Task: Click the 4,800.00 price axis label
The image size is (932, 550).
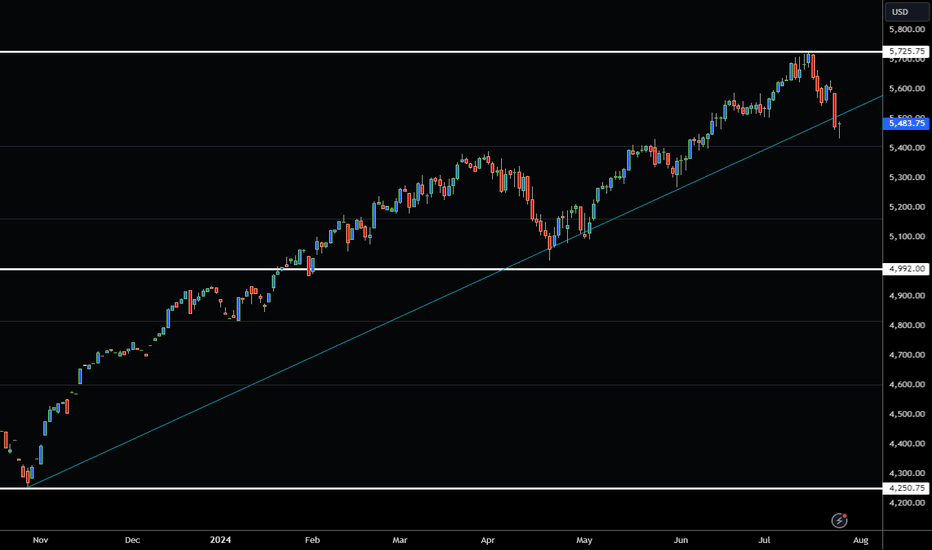Action: click(906, 325)
